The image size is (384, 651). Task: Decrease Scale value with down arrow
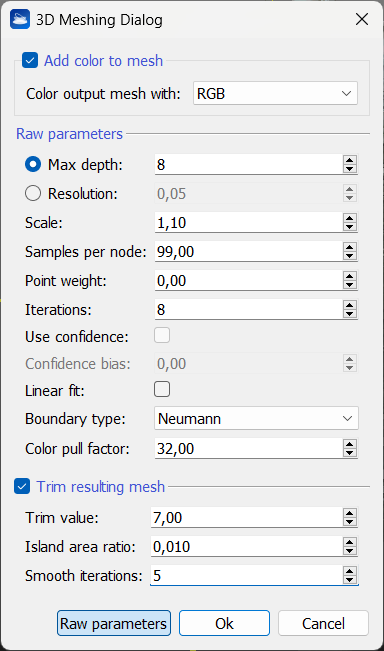click(350, 227)
